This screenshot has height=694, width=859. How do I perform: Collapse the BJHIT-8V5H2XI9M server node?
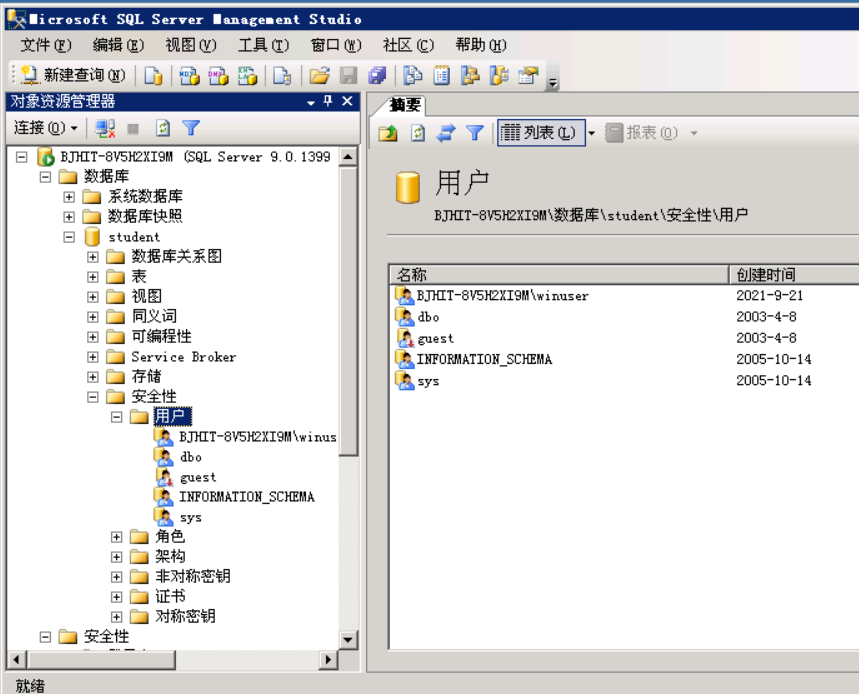tap(21, 157)
